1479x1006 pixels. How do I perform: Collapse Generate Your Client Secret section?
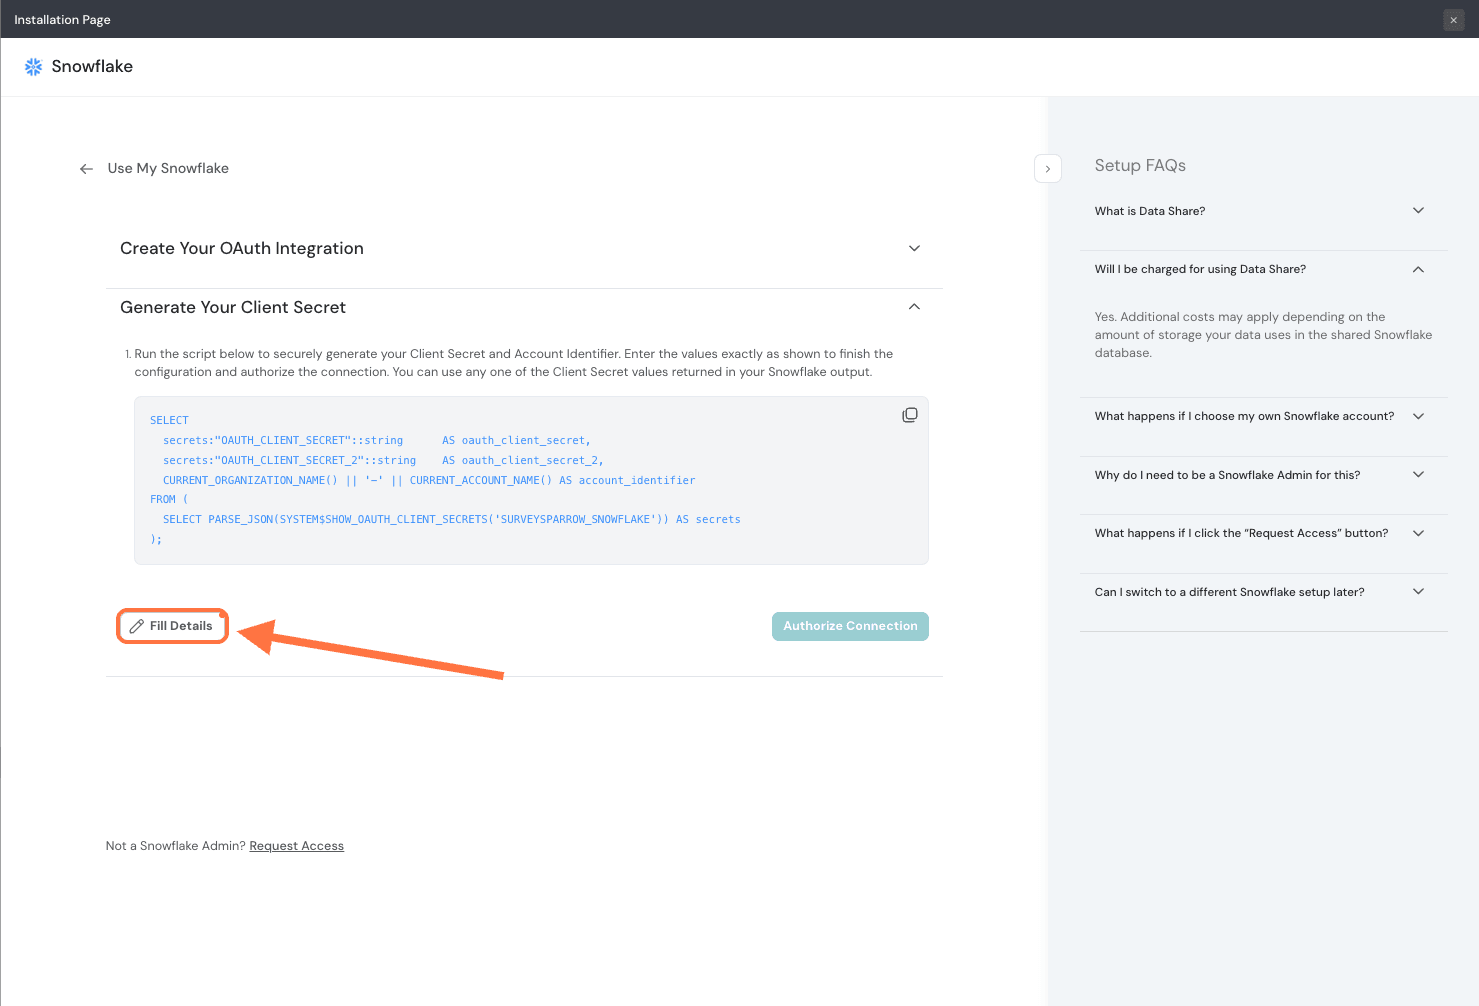pyautogui.click(x=913, y=307)
